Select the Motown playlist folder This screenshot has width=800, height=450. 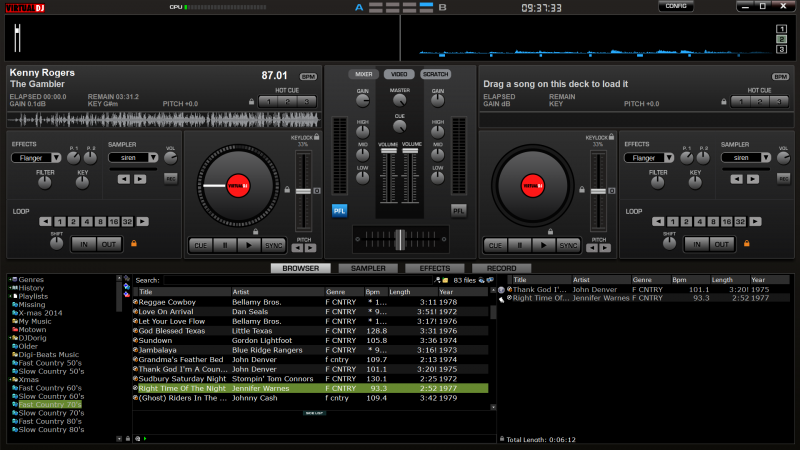tap(32, 330)
